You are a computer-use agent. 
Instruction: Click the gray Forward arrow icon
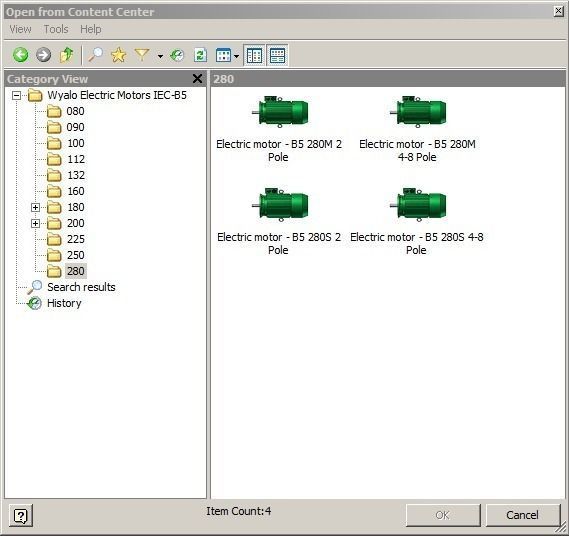(44, 55)
